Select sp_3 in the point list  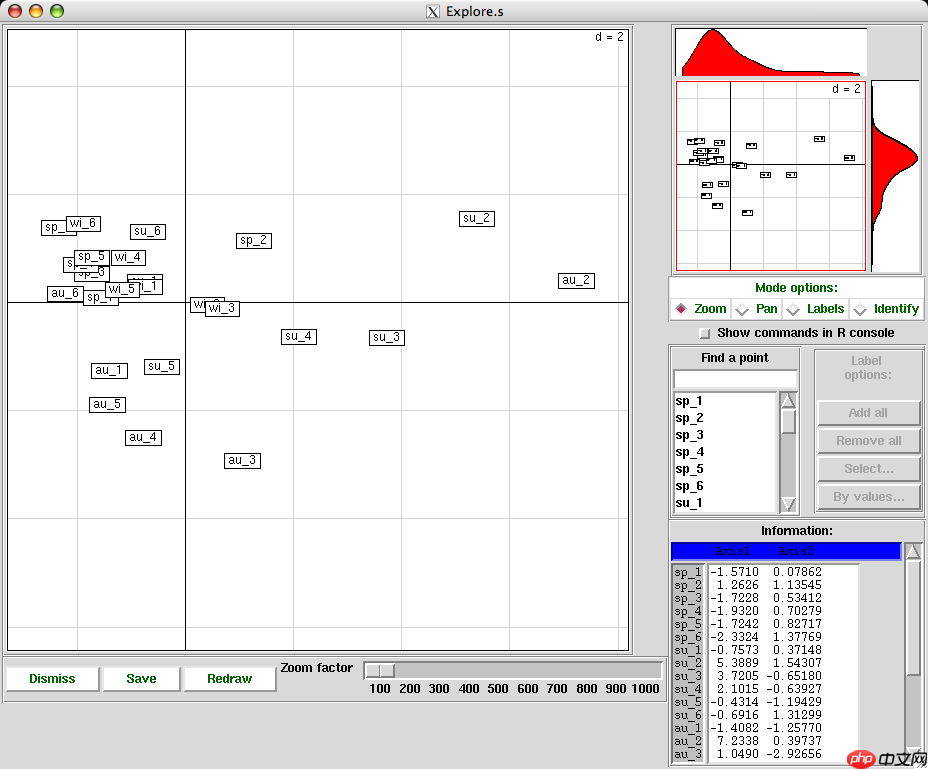click(x=724, y=435)
